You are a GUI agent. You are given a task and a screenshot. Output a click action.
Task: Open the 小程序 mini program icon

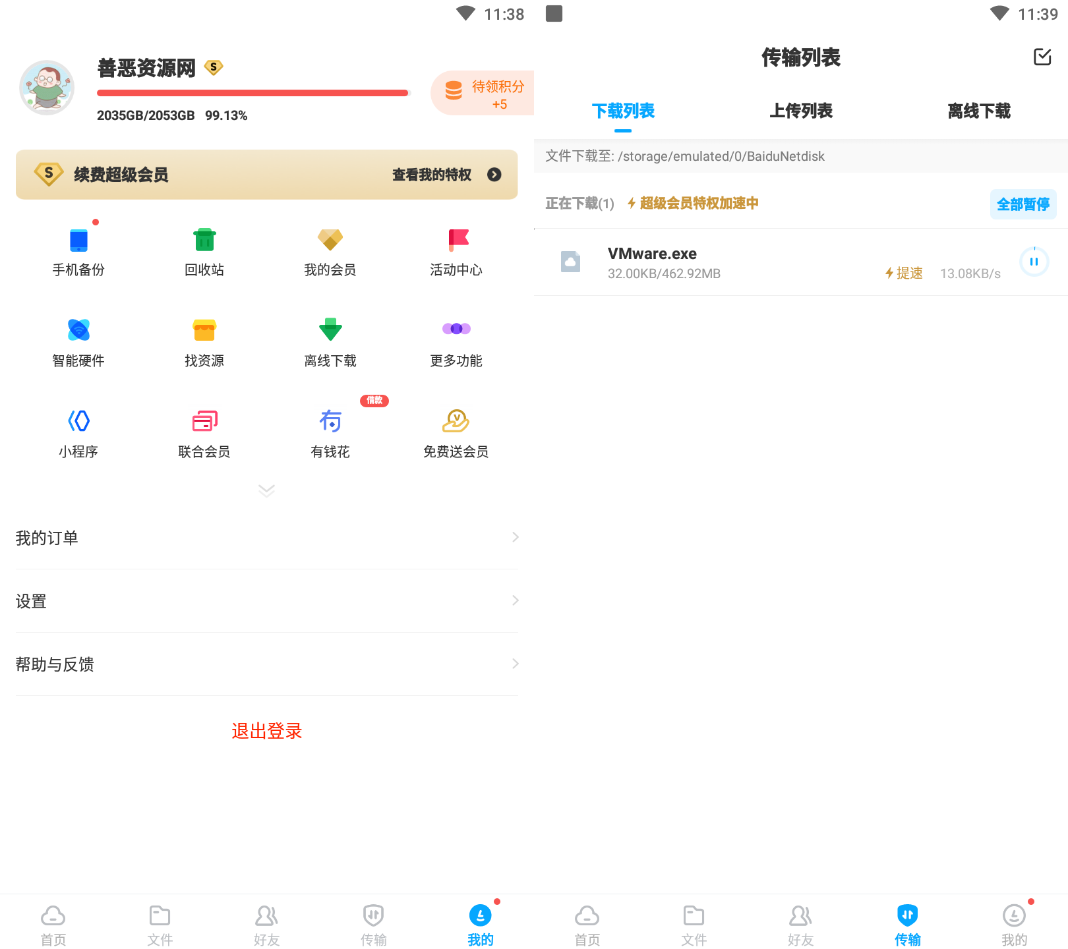78,421
